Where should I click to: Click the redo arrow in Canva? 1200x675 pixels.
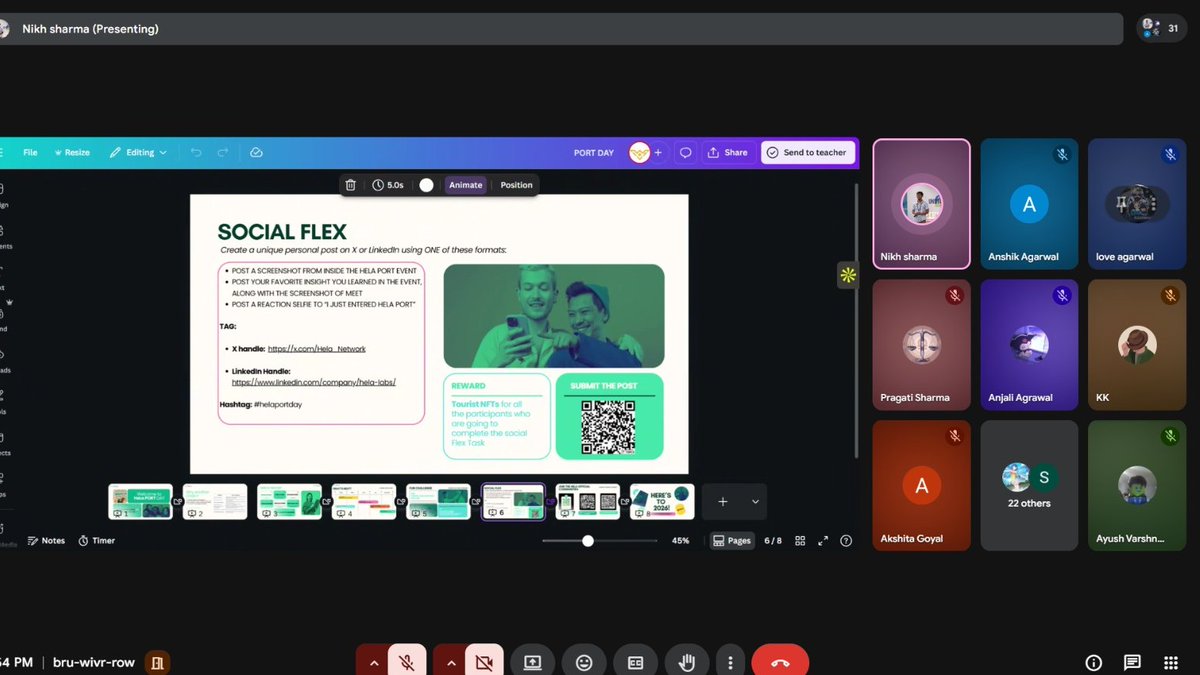pyautogui.click(x=223, y=152)
